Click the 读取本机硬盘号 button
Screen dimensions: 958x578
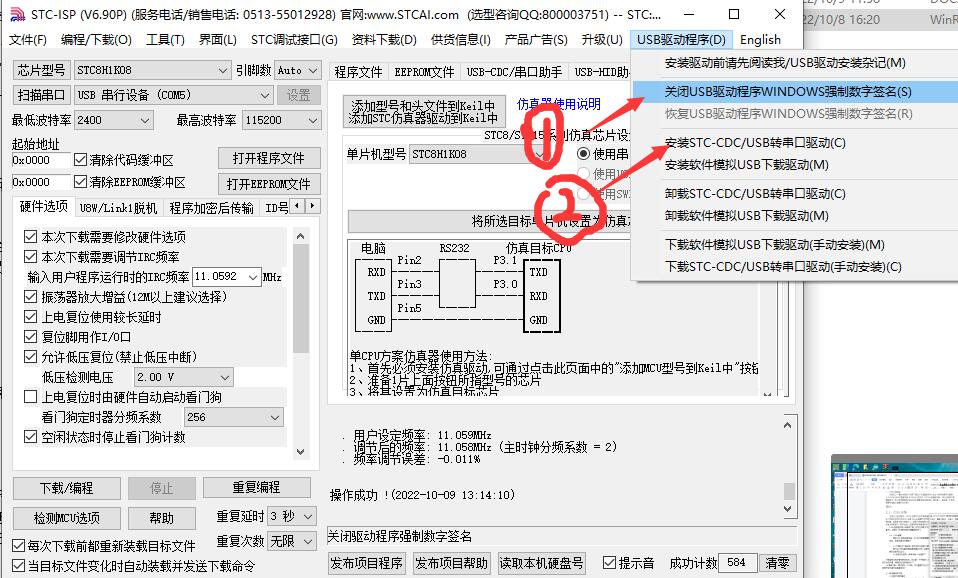tap(541, 563)
